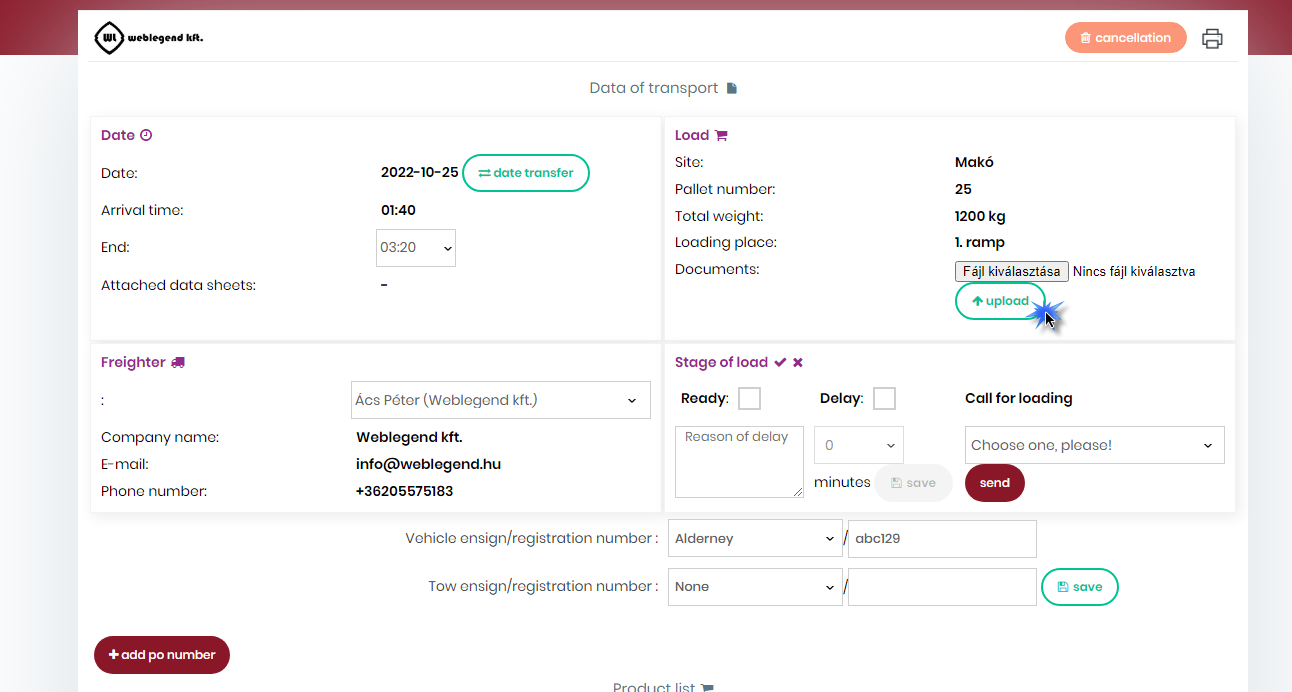
Task: Click the document icon beside Data of transport
Action: tap(731, 87)
